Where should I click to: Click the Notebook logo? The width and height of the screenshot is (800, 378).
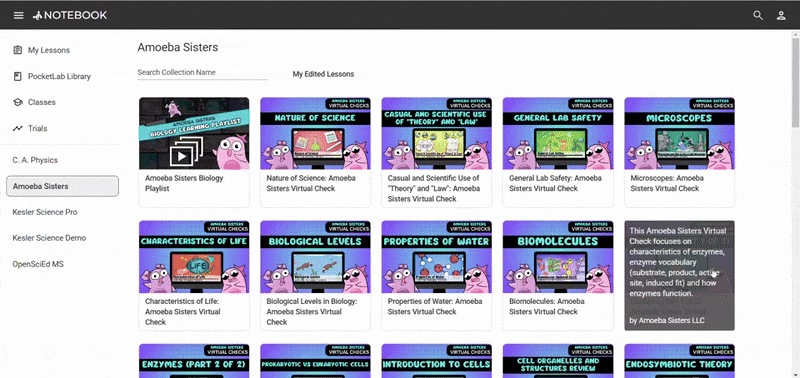(70, 15)
